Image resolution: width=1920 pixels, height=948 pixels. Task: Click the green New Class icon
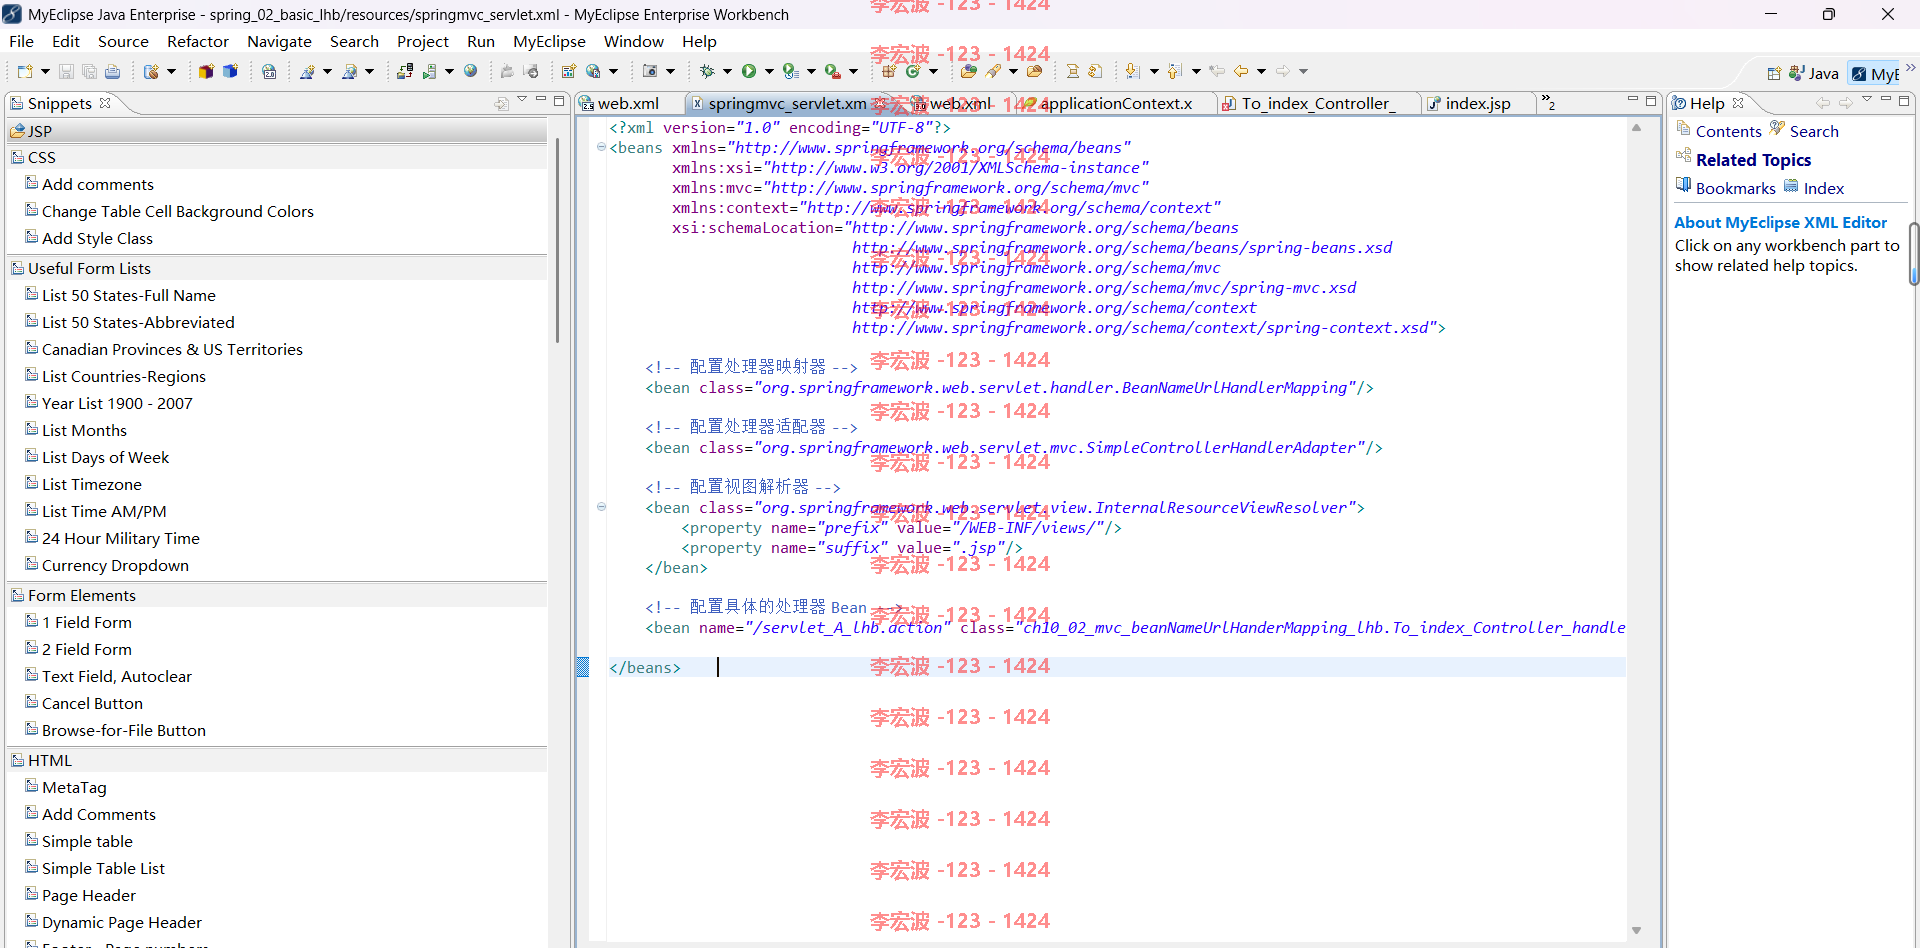(912, 71)
